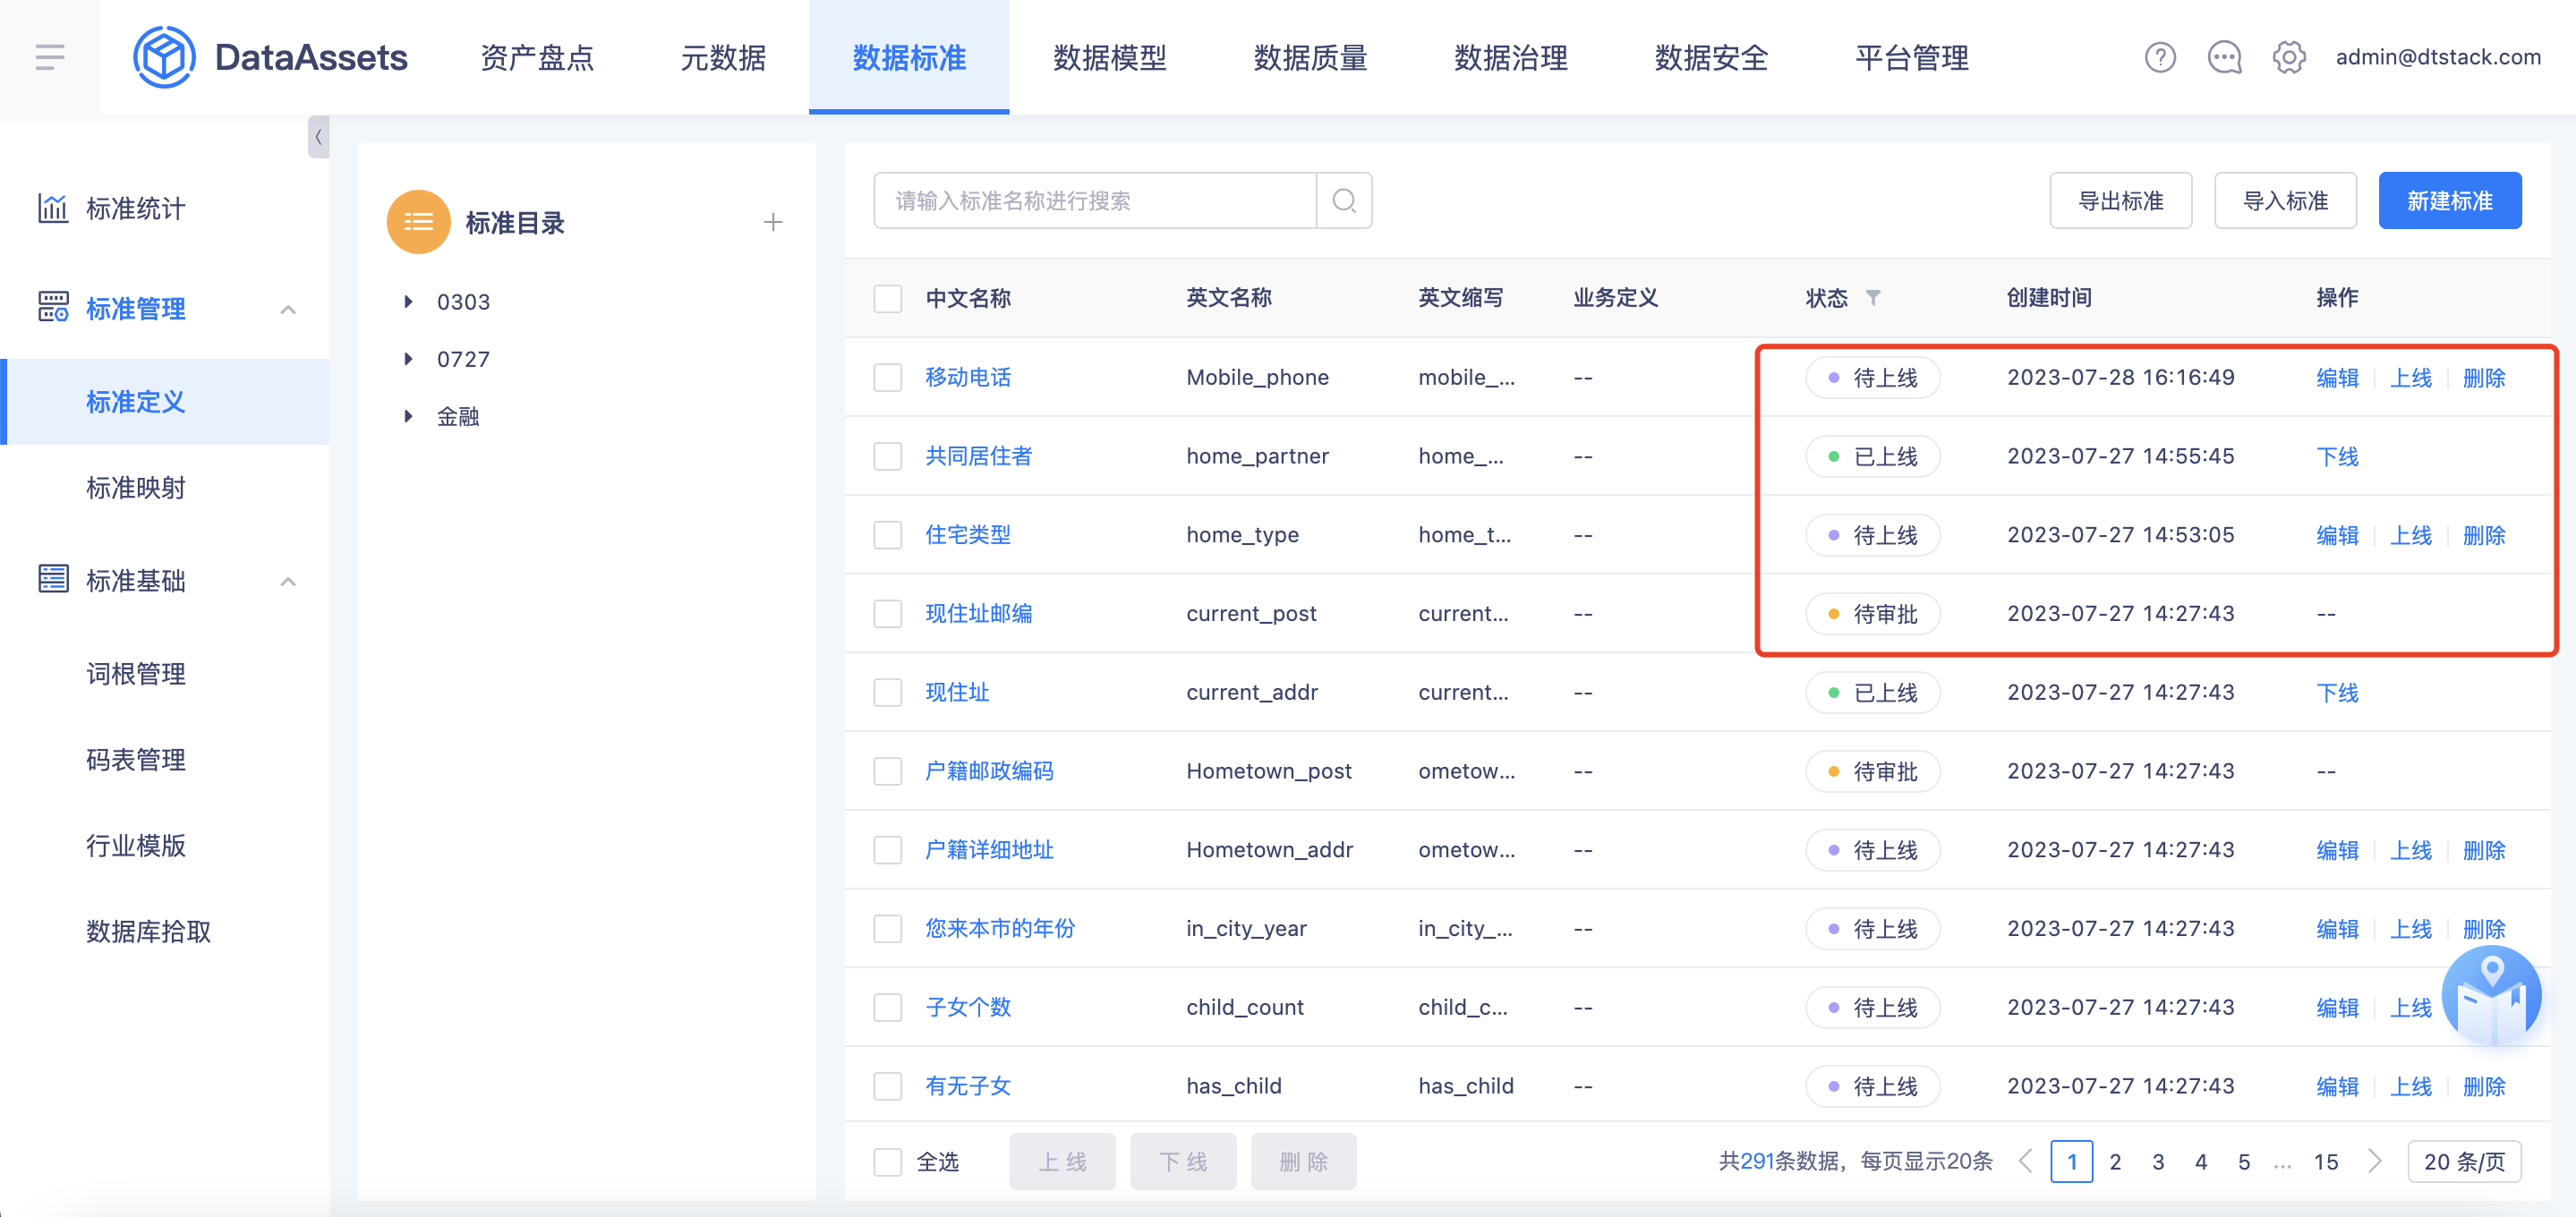
Task: Click the orange 标准目录 list icon
Action: (418, 222)
